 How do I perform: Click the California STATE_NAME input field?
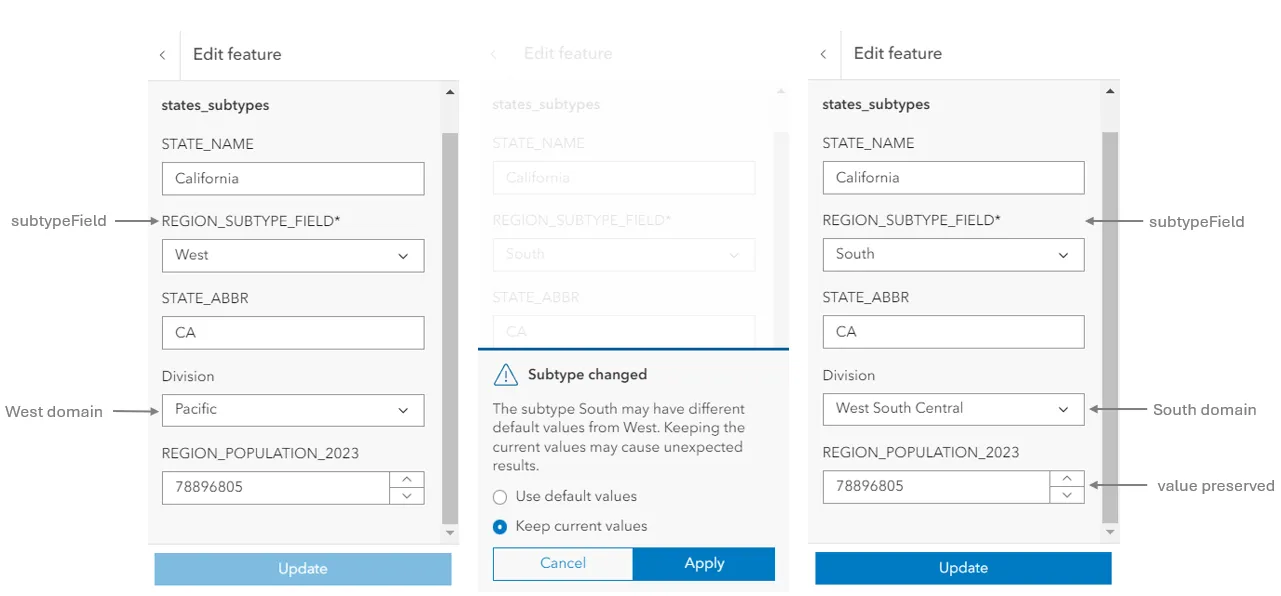292,178
